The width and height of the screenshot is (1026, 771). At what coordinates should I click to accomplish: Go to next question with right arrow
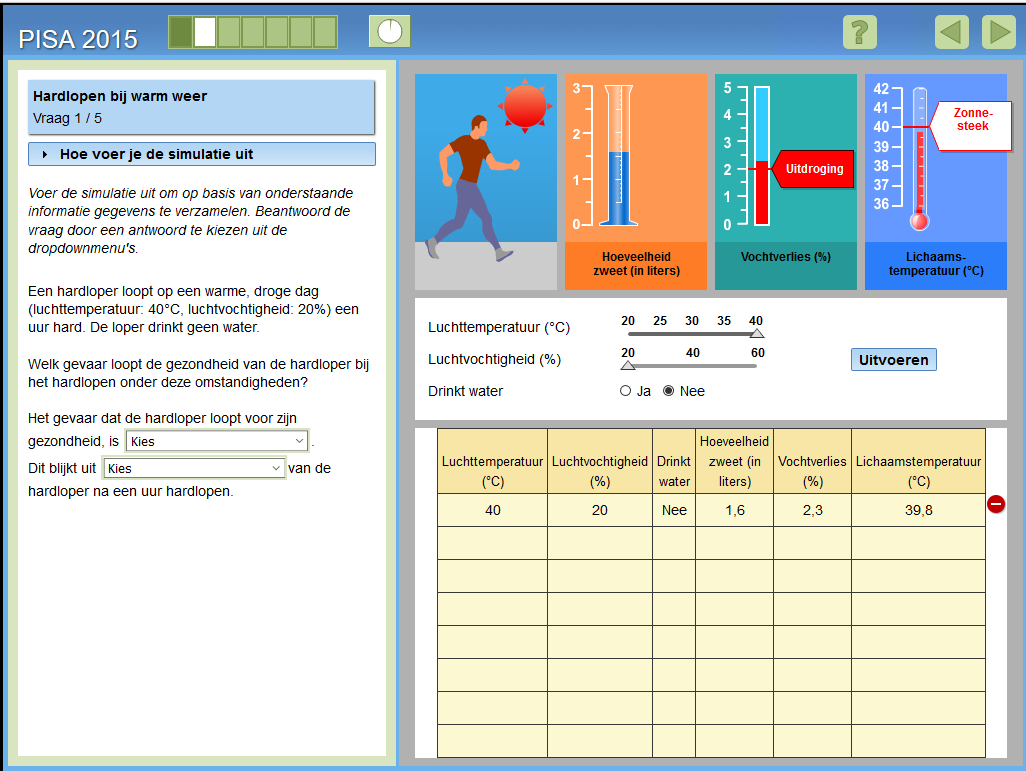tap(998, 33)
